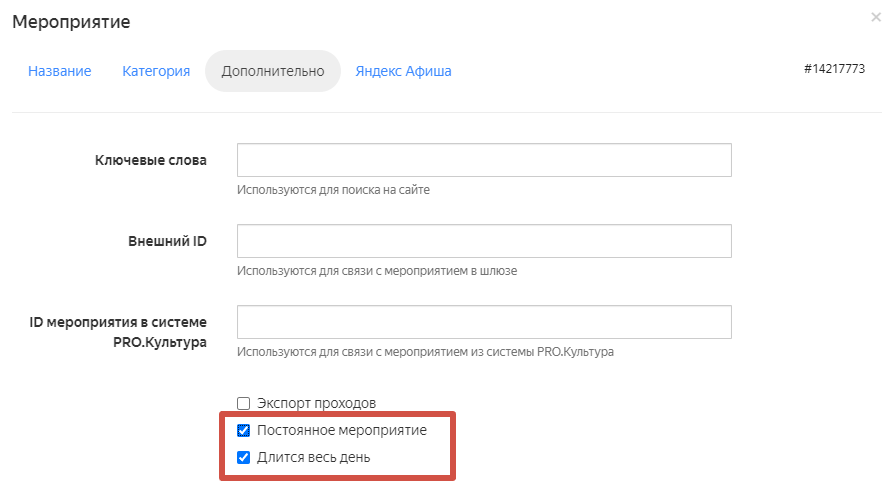Select the Дополнительно tab
895x494 pixels.
(272, 71)
